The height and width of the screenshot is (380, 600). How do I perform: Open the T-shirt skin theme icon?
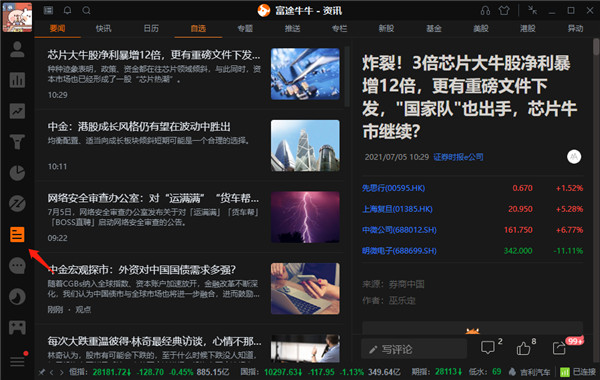504,10
